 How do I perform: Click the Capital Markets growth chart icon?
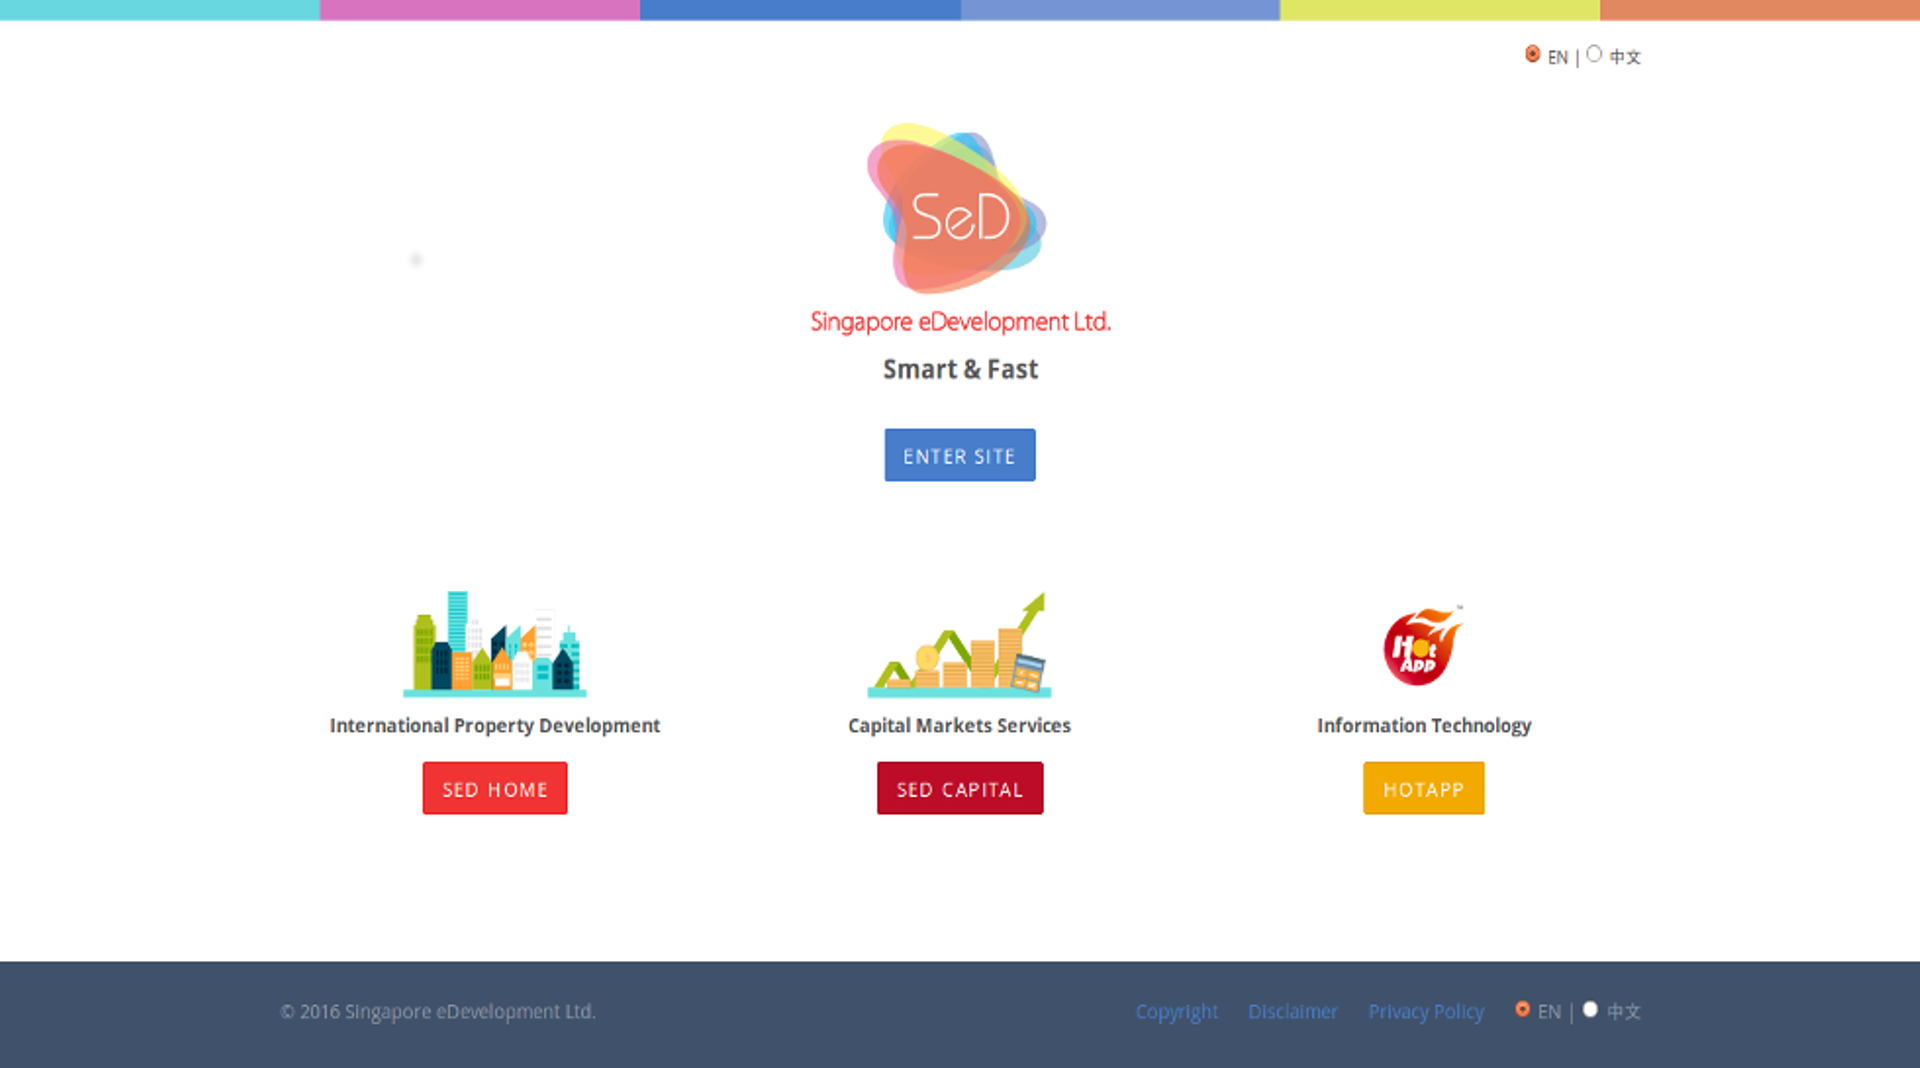click(x=959, y=645)
